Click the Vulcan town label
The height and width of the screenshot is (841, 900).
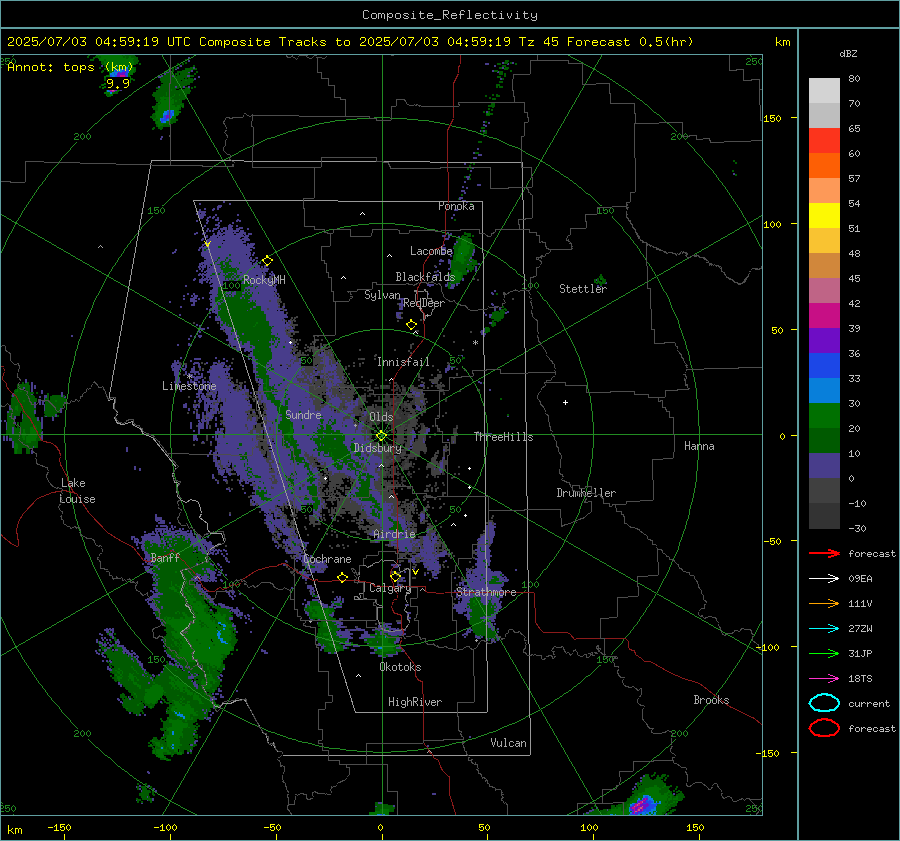pyautogui.click(x=508, y=743)
